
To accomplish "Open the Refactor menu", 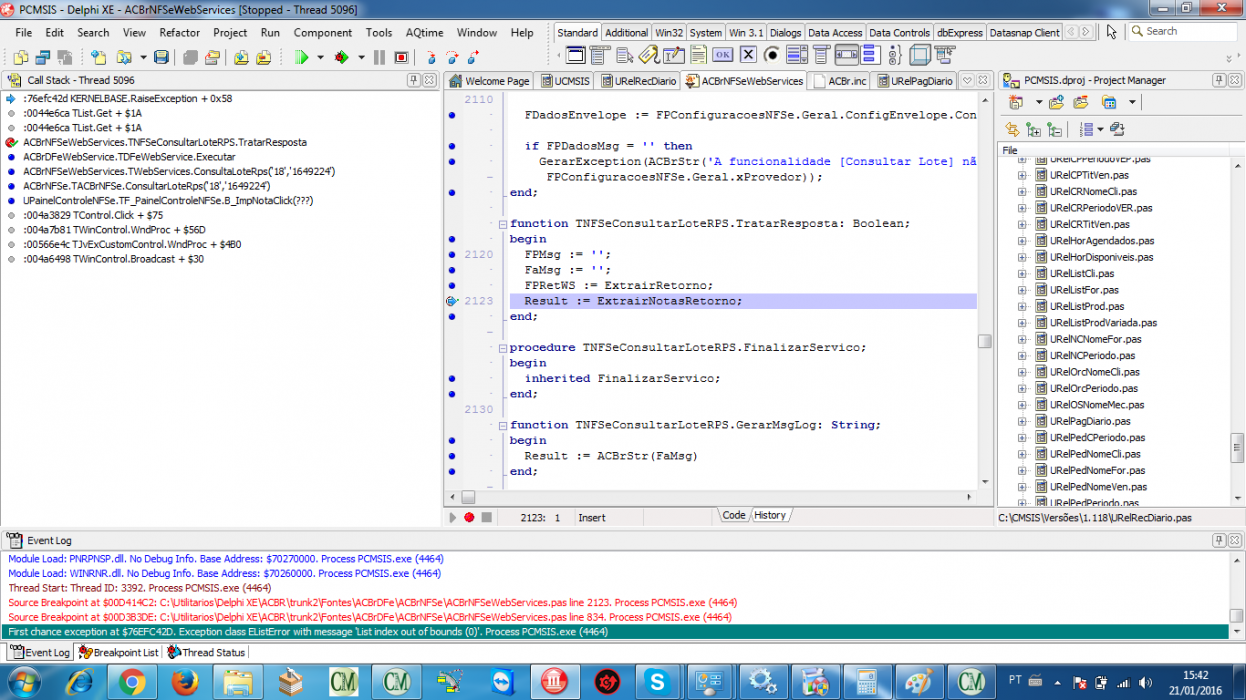I will coord(180,33).
